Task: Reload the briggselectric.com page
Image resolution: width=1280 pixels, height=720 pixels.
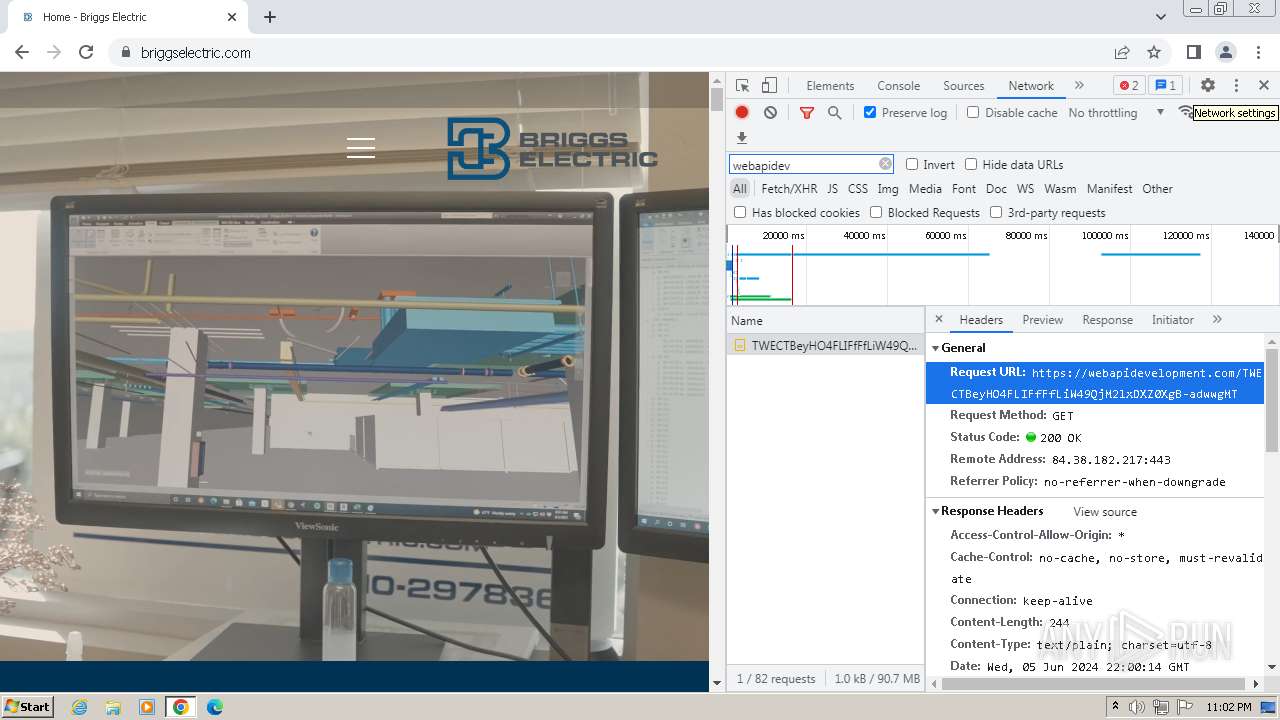Action: 86,52
